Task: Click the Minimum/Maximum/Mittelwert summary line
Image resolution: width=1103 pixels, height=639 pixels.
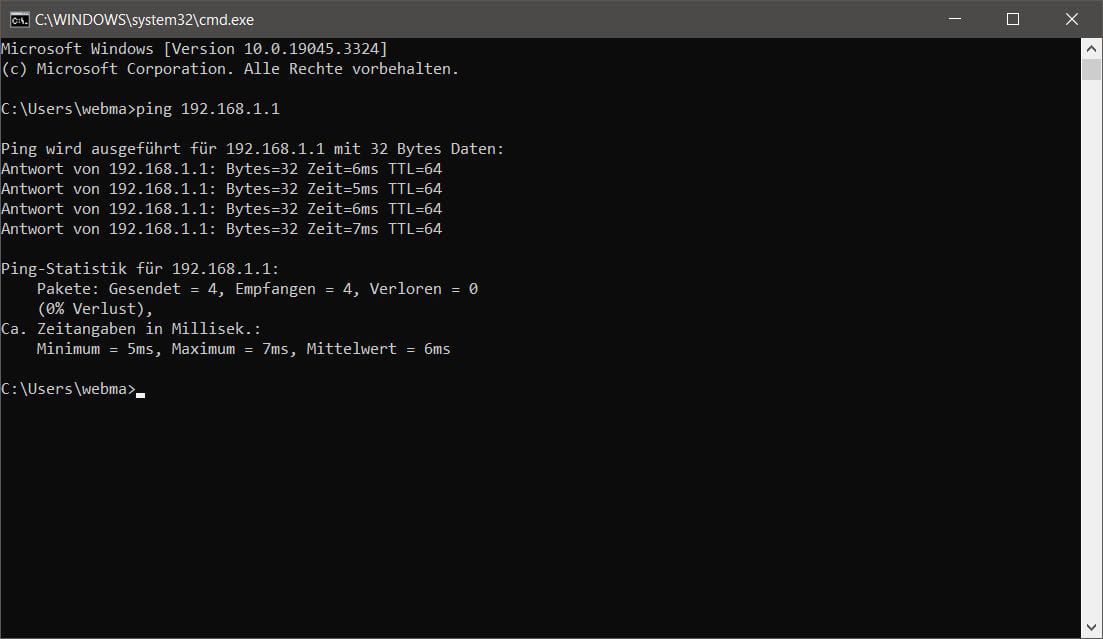Action: pos(243,349)
